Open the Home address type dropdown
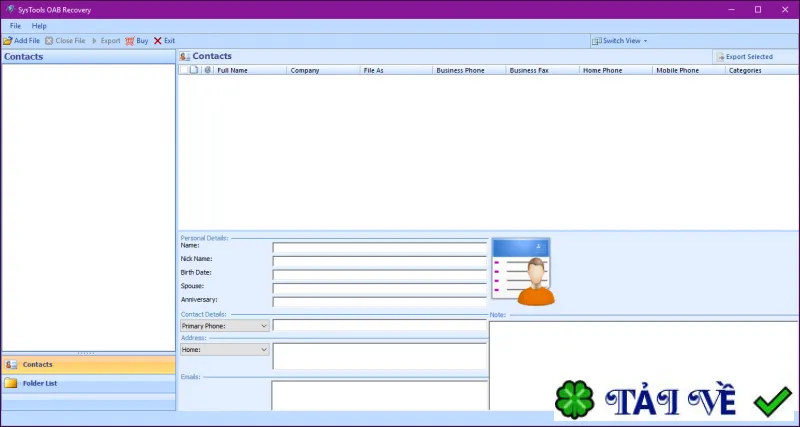Image resolution: width=800 pixels, height=427 pixels. pos(224,349)
